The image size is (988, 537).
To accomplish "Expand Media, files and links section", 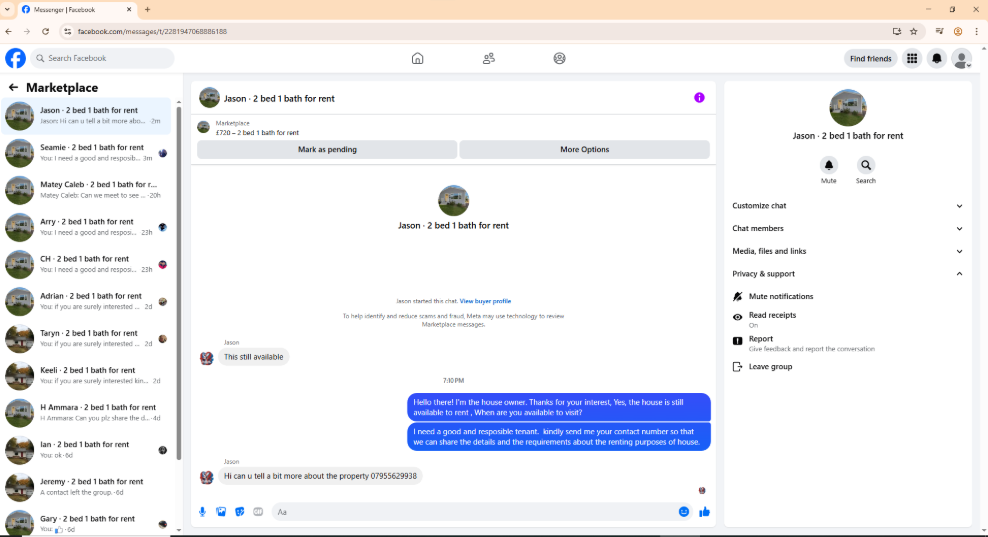I will pyautogui.click(x=847, y=251).
